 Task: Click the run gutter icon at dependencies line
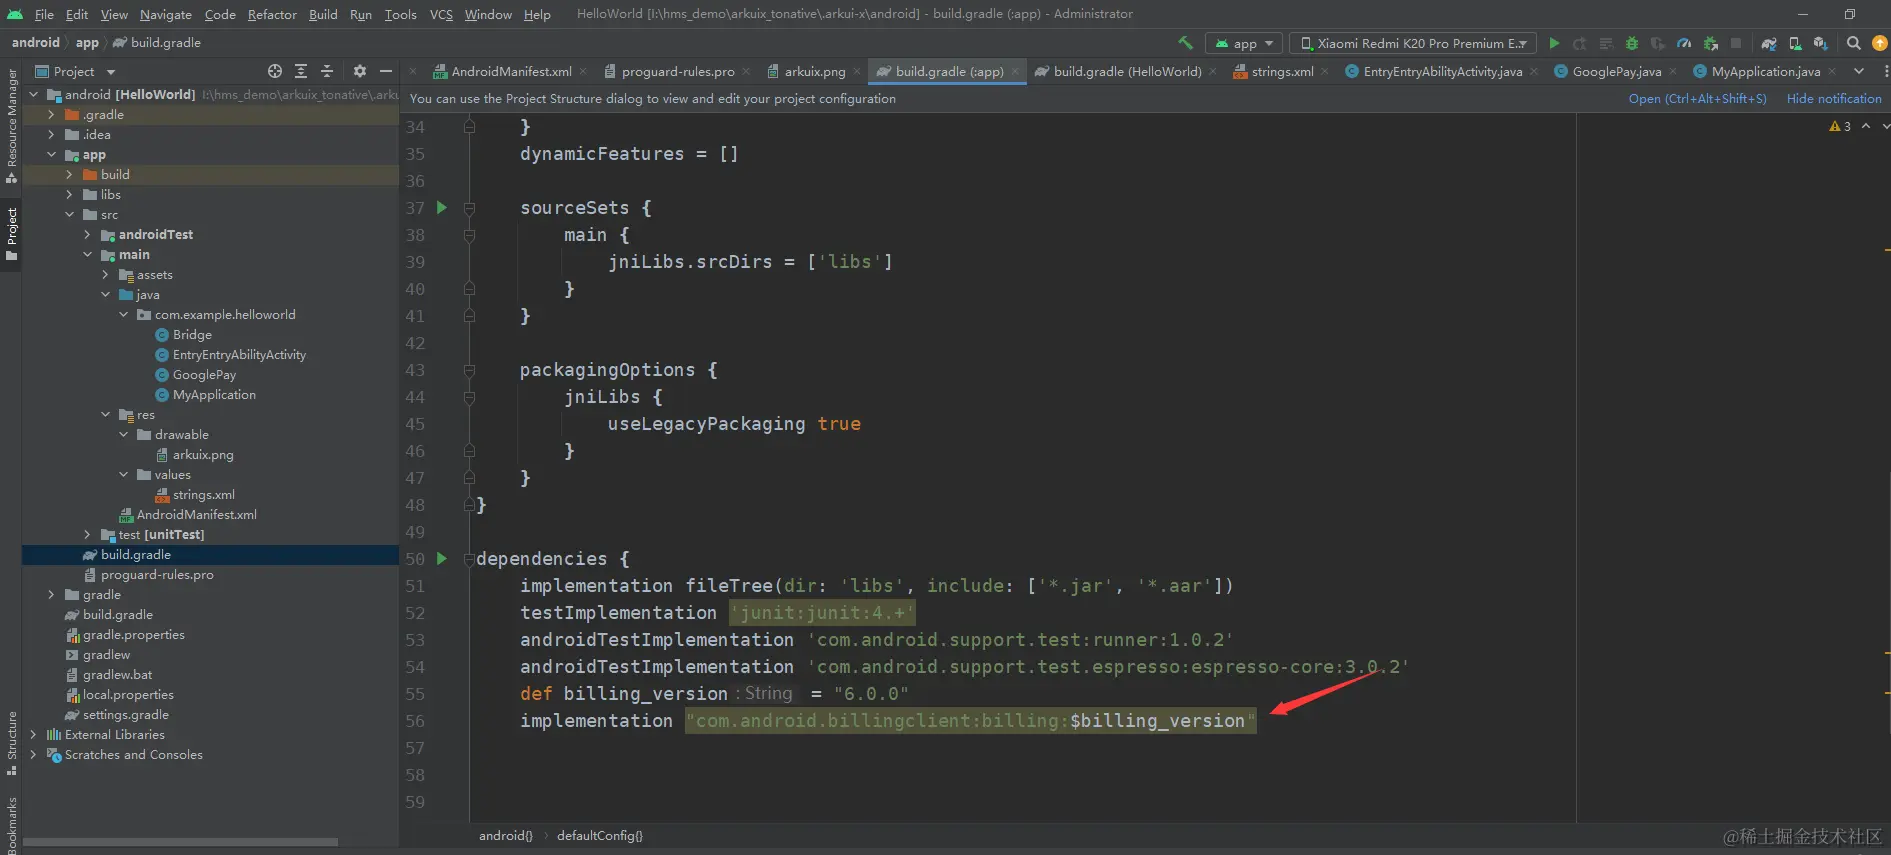click(x=442, y=559)
